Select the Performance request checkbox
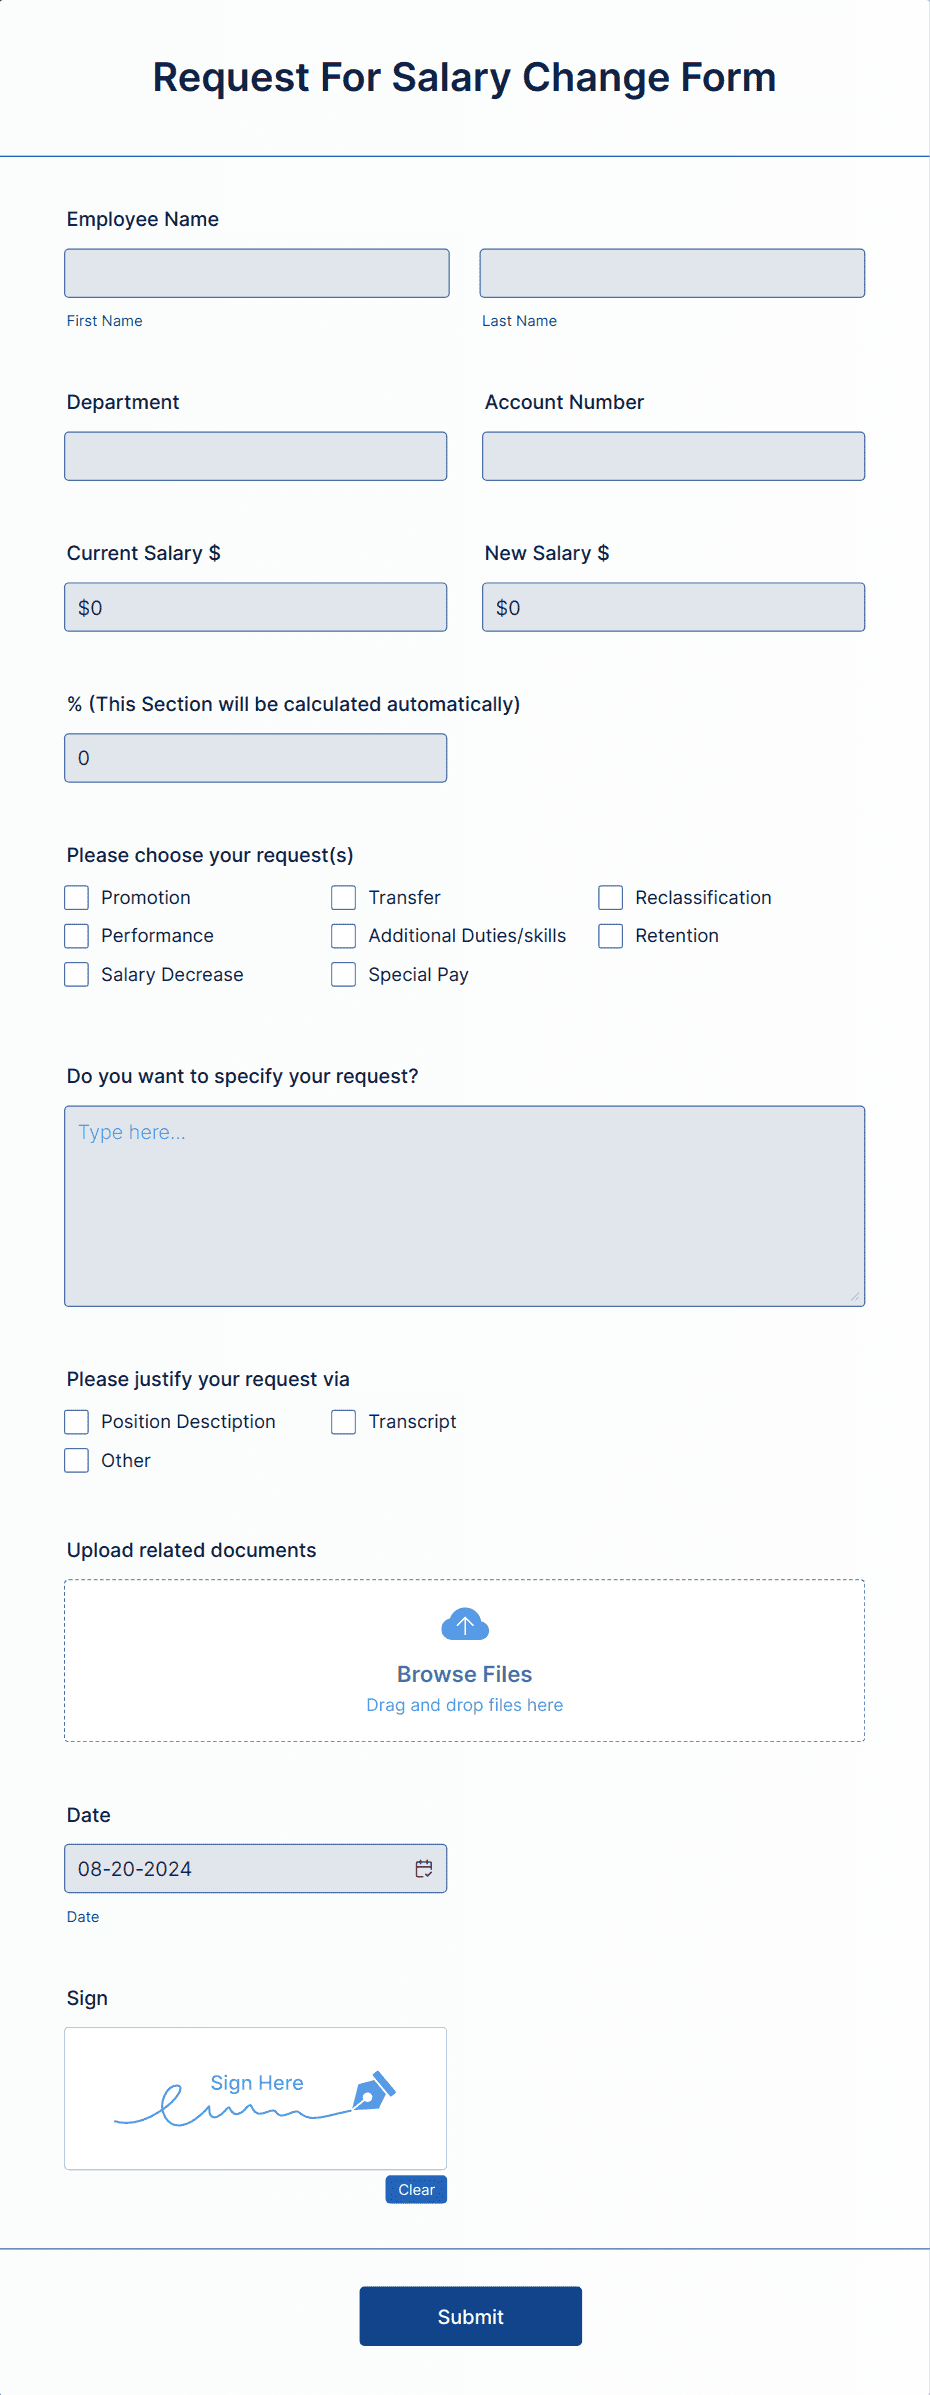The height and width of the screenshot is (2395, 930). click(76, 935)
